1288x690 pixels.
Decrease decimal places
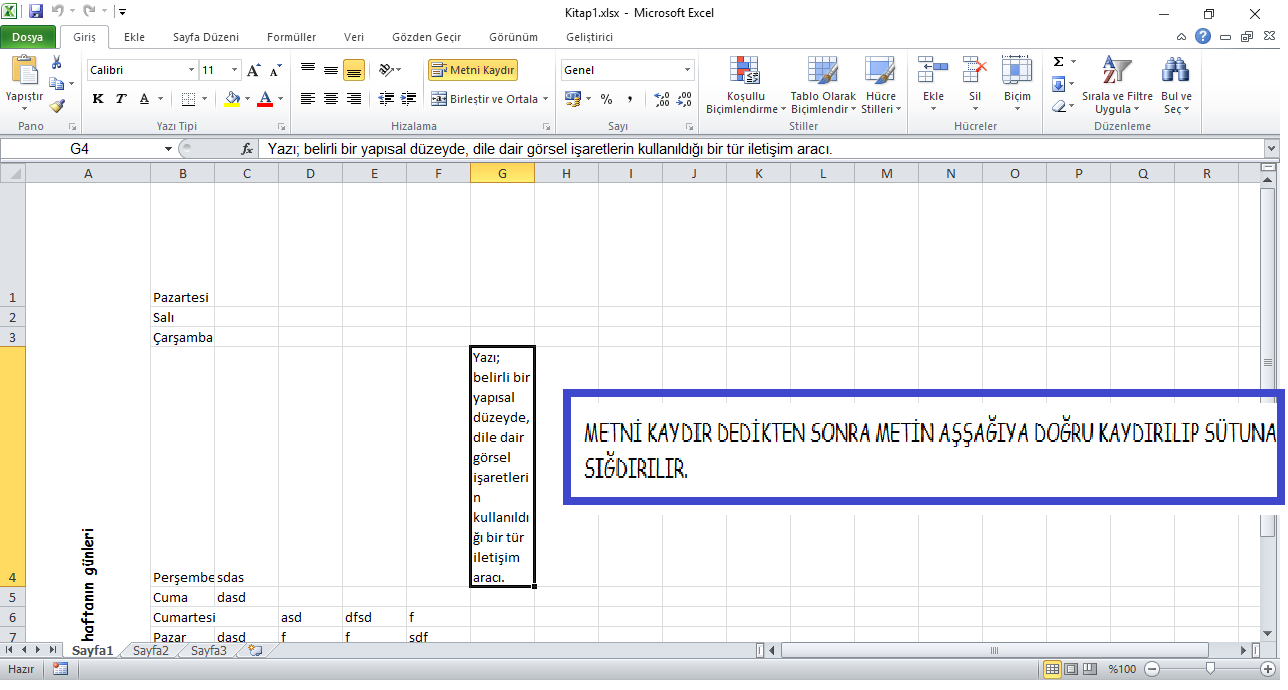click(x=684, y=98)
